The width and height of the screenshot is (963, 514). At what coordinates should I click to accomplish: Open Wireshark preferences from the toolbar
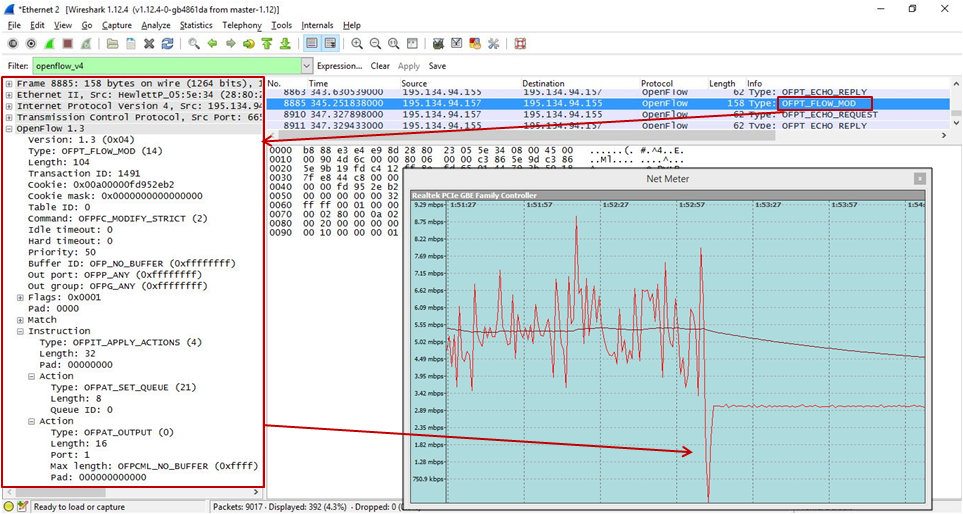tap(493, 44)
